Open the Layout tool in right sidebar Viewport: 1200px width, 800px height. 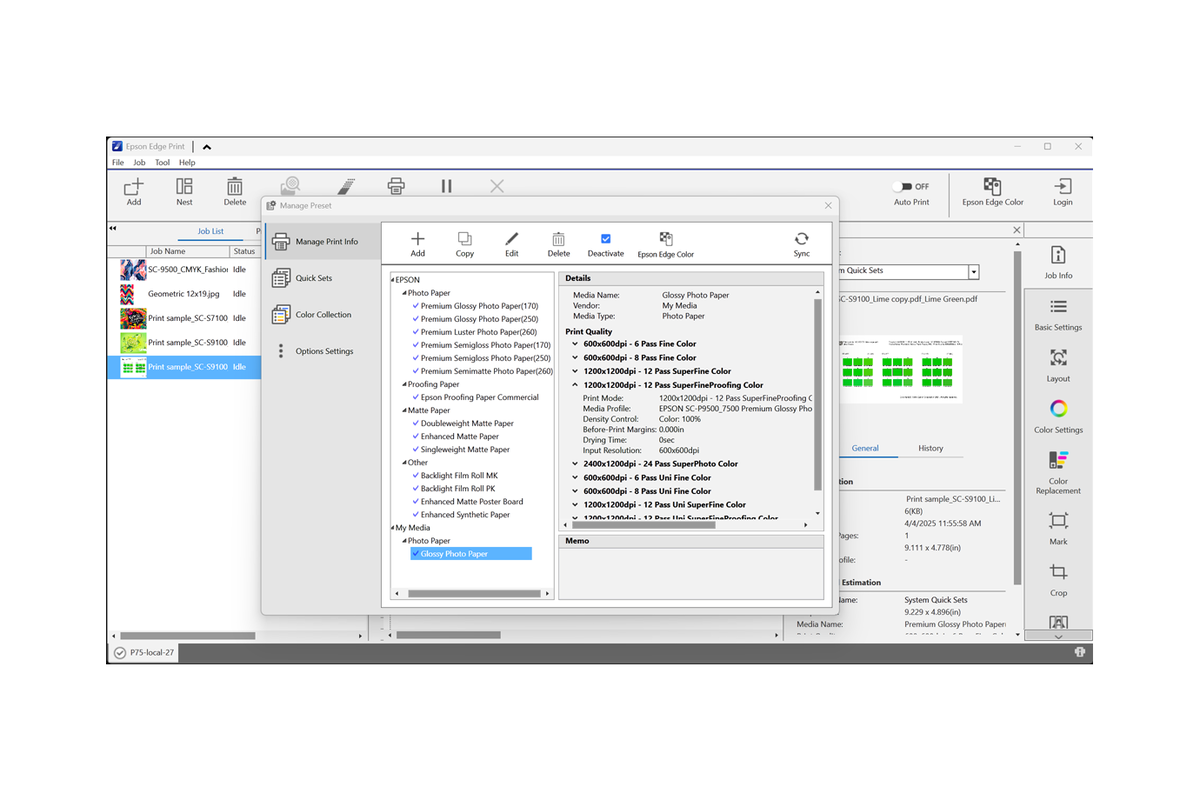tap(1058, 365)
